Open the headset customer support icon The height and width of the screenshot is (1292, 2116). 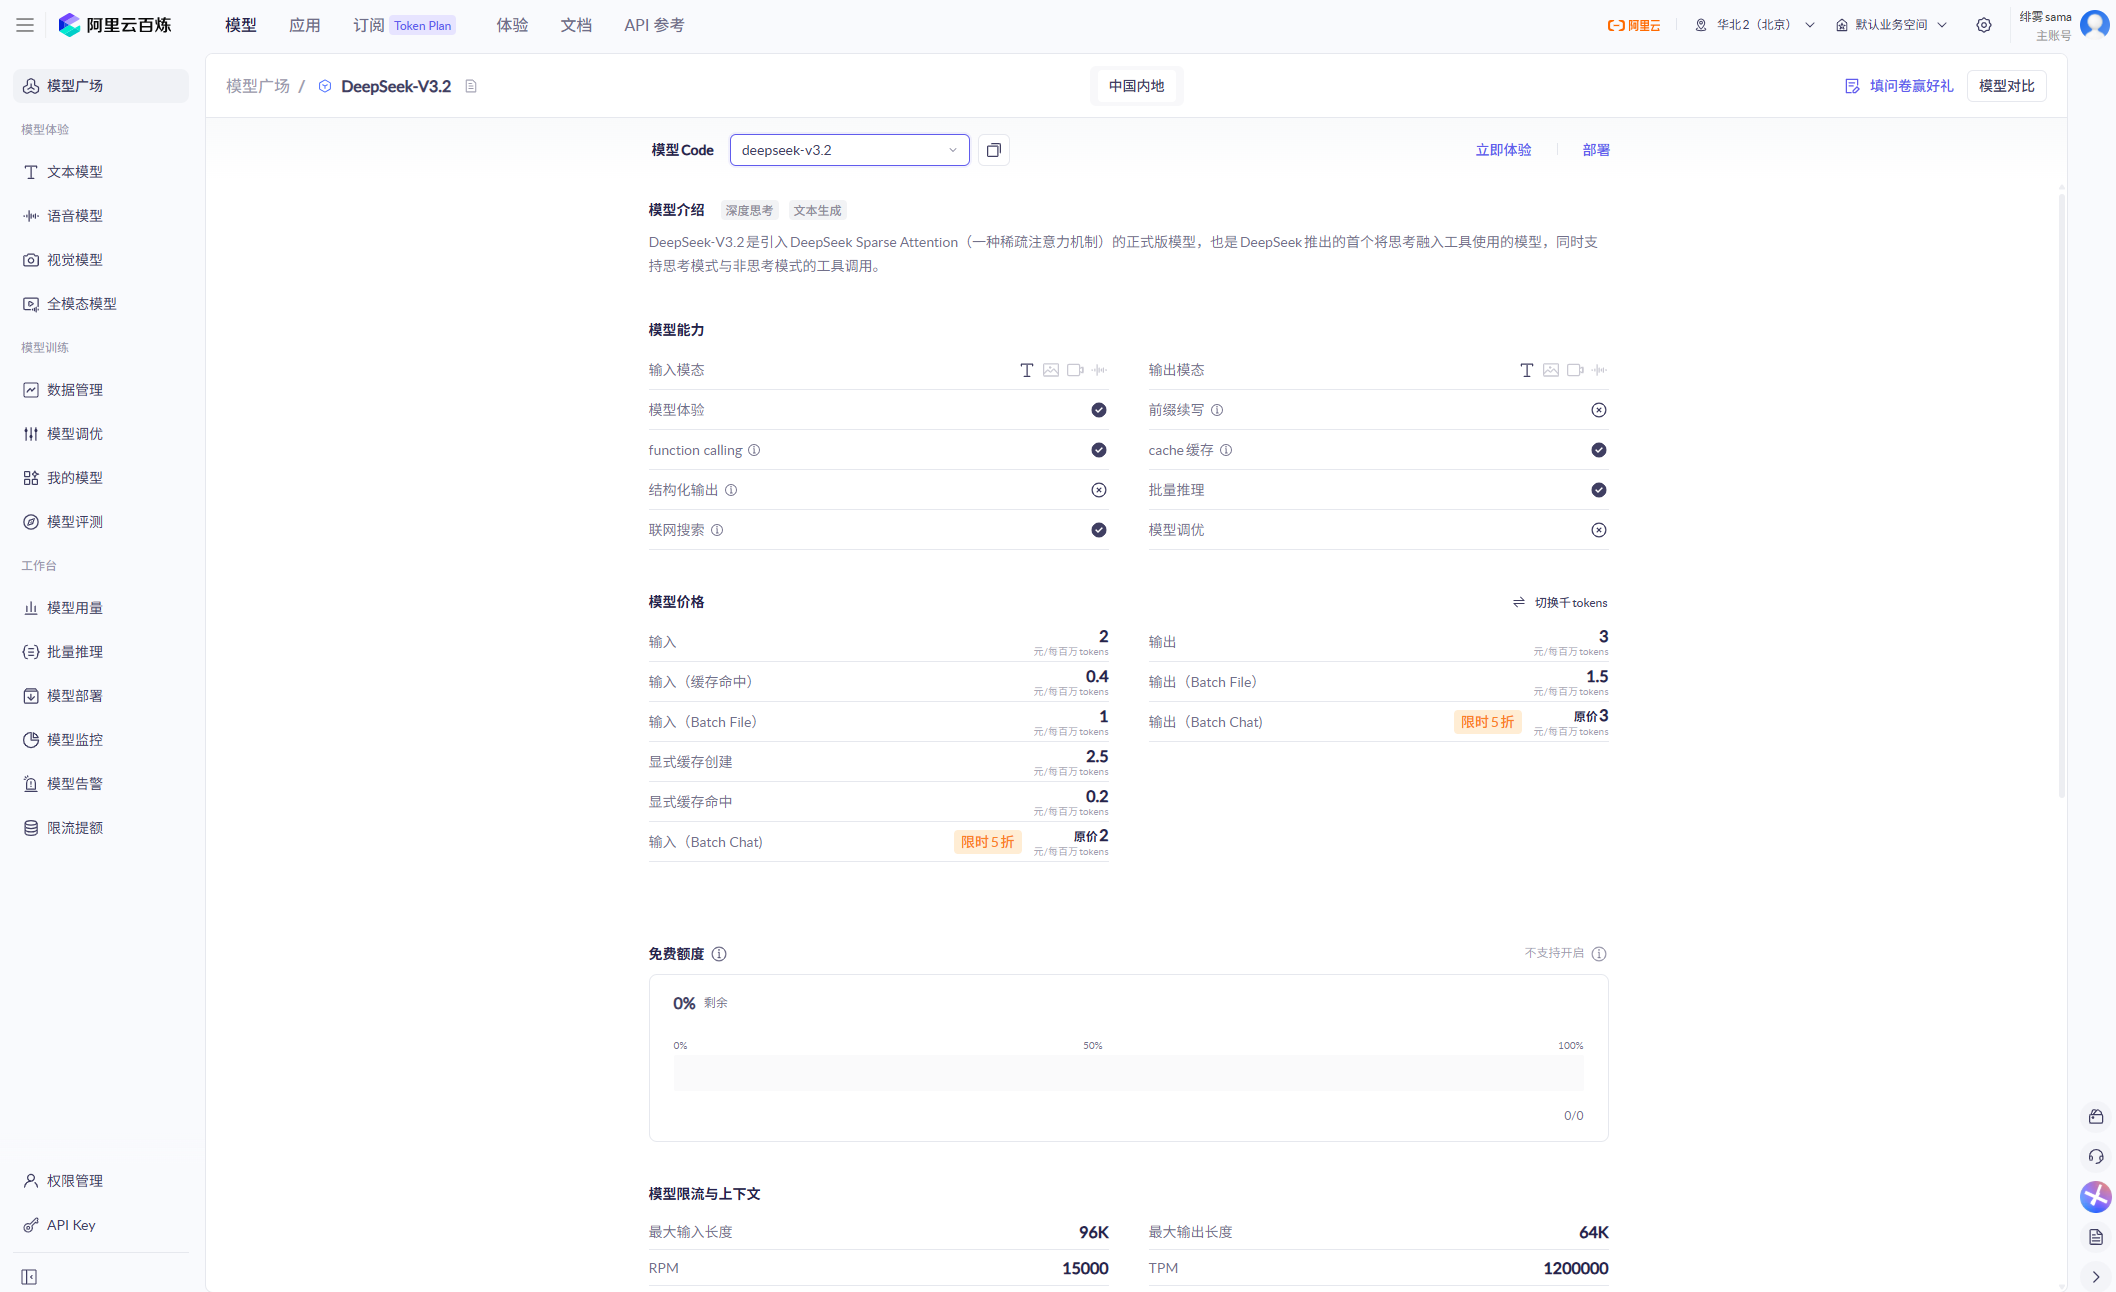[2096, 1157]
